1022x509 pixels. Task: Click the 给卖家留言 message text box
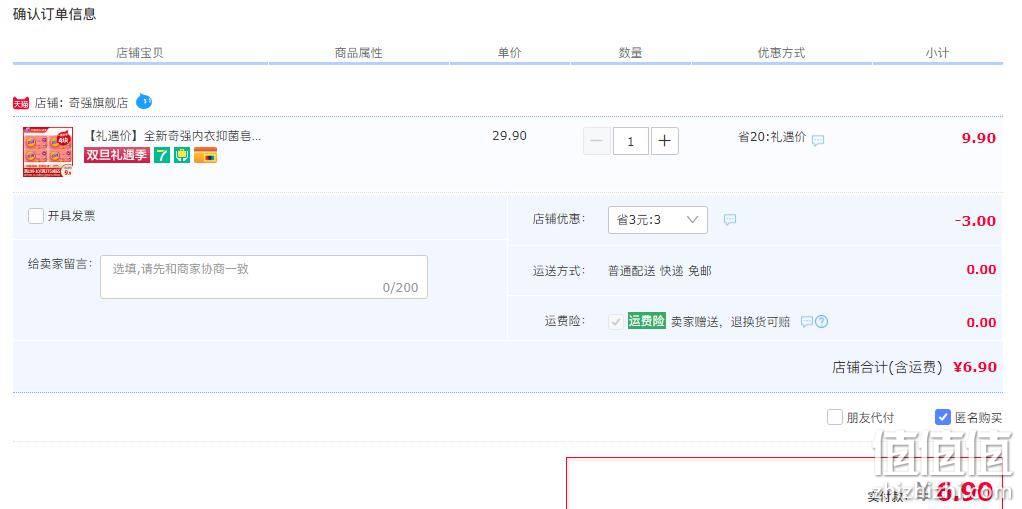point(264,277)
